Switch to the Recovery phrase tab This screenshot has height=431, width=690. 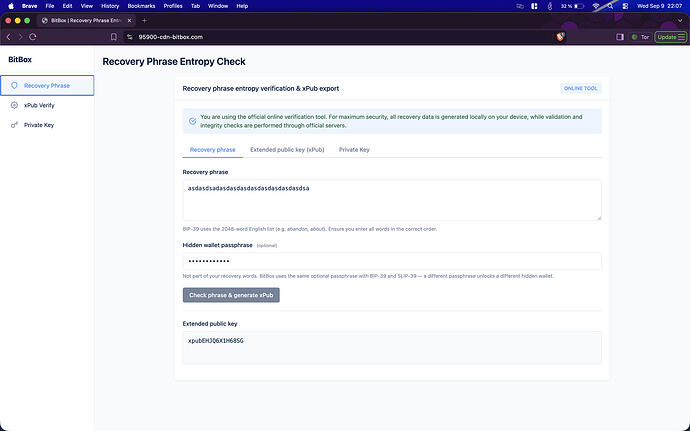tap(213, 150)
